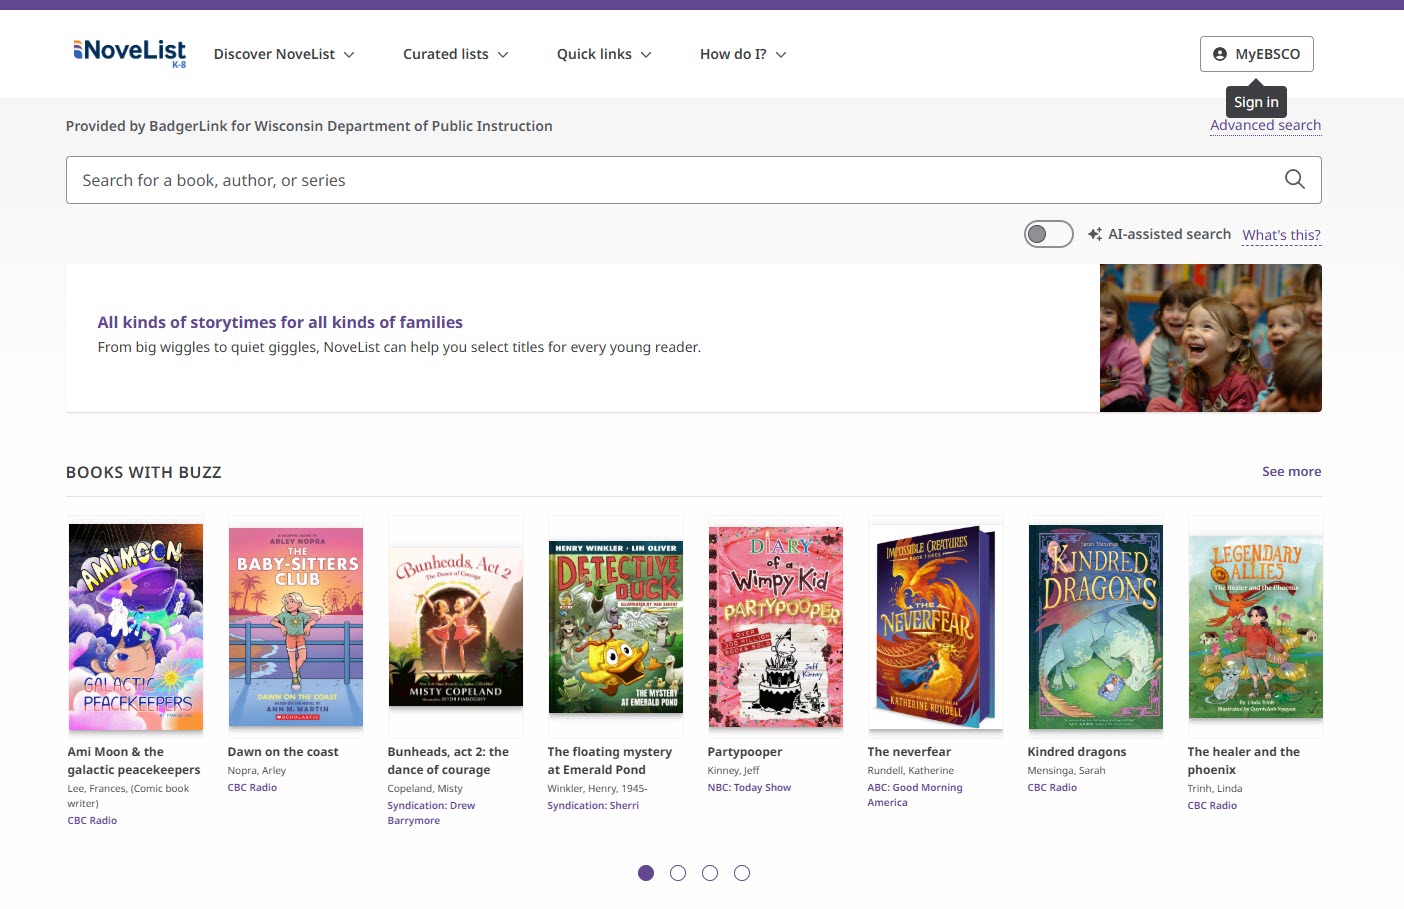The height and width of the screenshot is (909, 1404).
Task: Open the Legendary Allies book cover
Action: 1256,627
